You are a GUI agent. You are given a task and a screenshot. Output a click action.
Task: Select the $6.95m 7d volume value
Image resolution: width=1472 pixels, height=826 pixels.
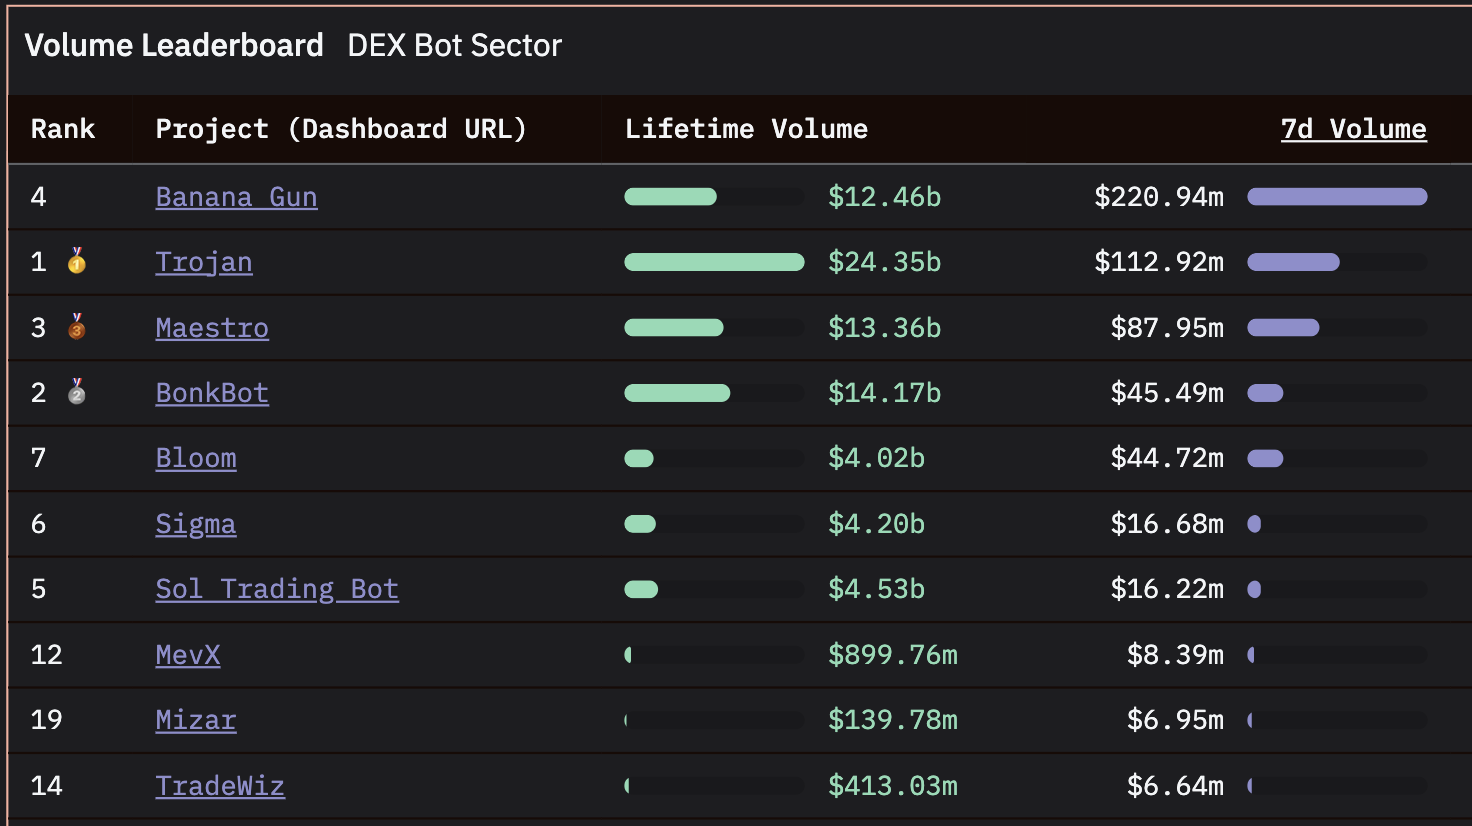(x=1175, y=720)
